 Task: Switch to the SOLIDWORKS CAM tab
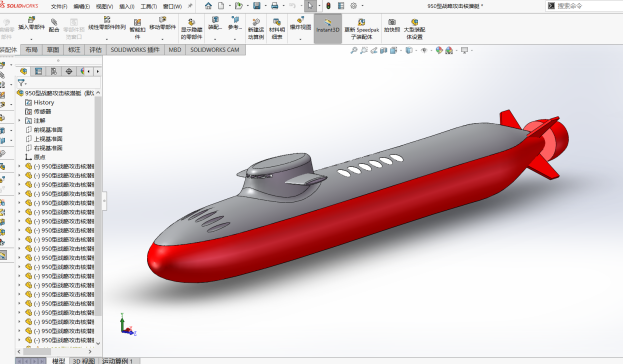pos(215,50)
